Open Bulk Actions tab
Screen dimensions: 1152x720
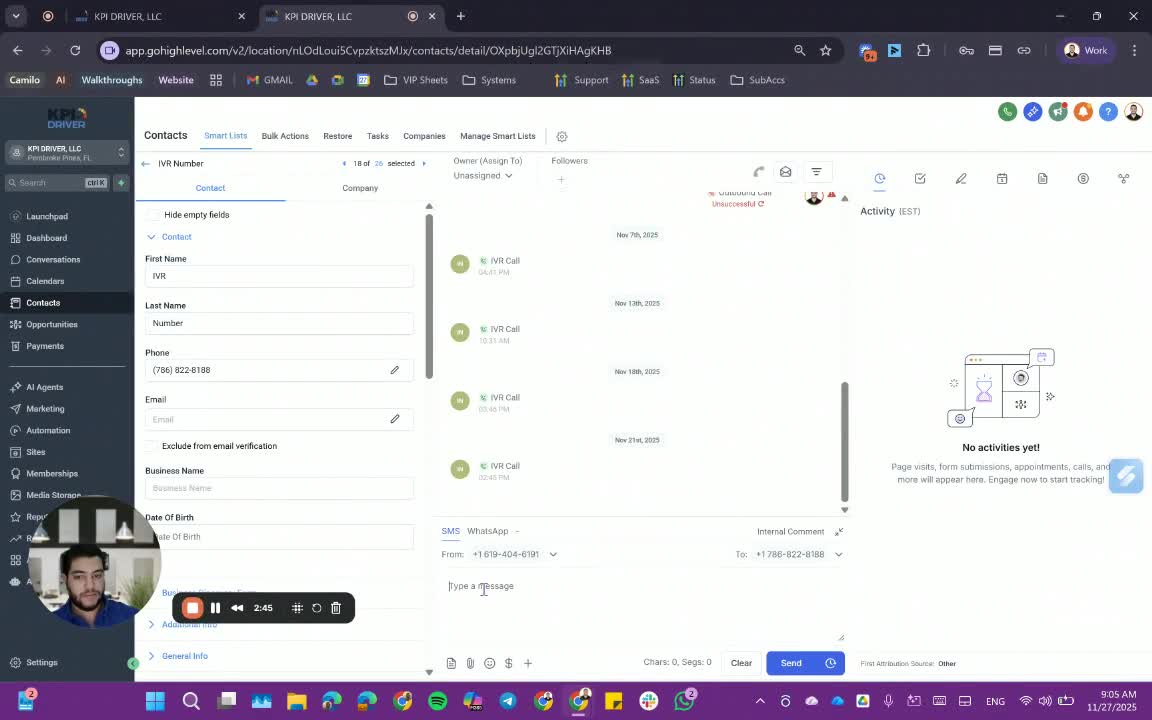tap(285, 136)
